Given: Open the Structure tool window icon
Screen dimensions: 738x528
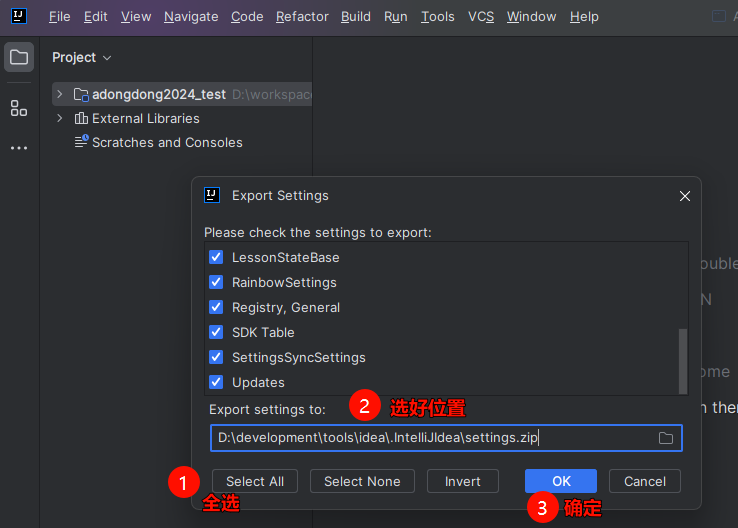Looking at the screenshot, I should tap(19, 108).
